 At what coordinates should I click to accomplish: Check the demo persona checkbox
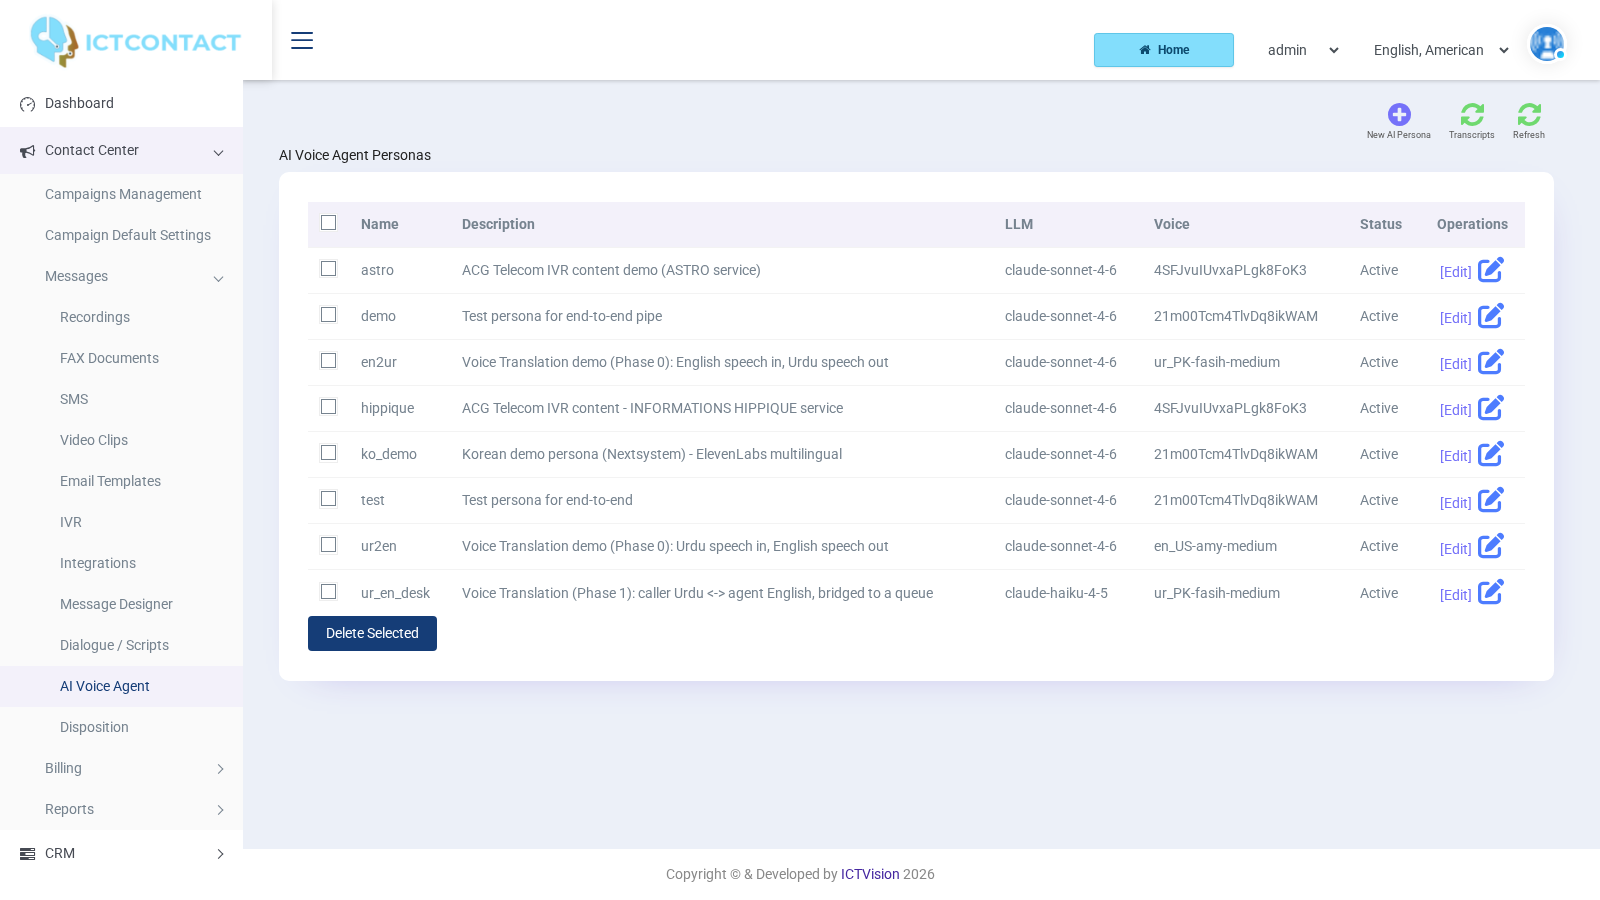(328, 315)
